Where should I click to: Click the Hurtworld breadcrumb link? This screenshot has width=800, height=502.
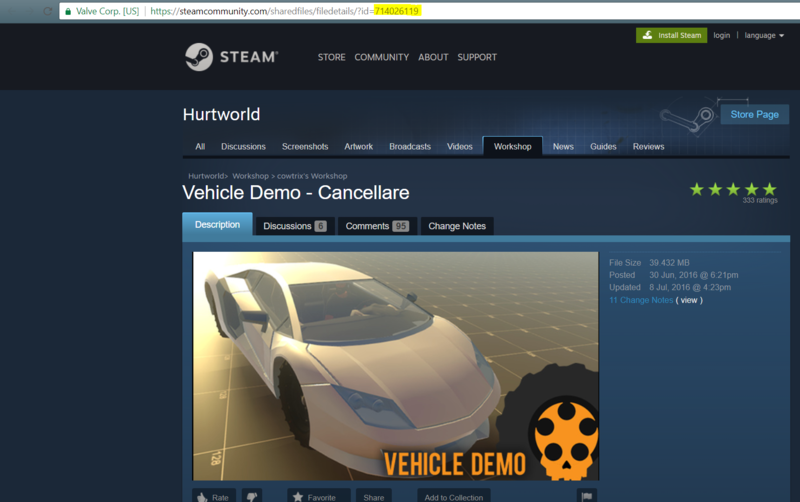tap(207, 176)
